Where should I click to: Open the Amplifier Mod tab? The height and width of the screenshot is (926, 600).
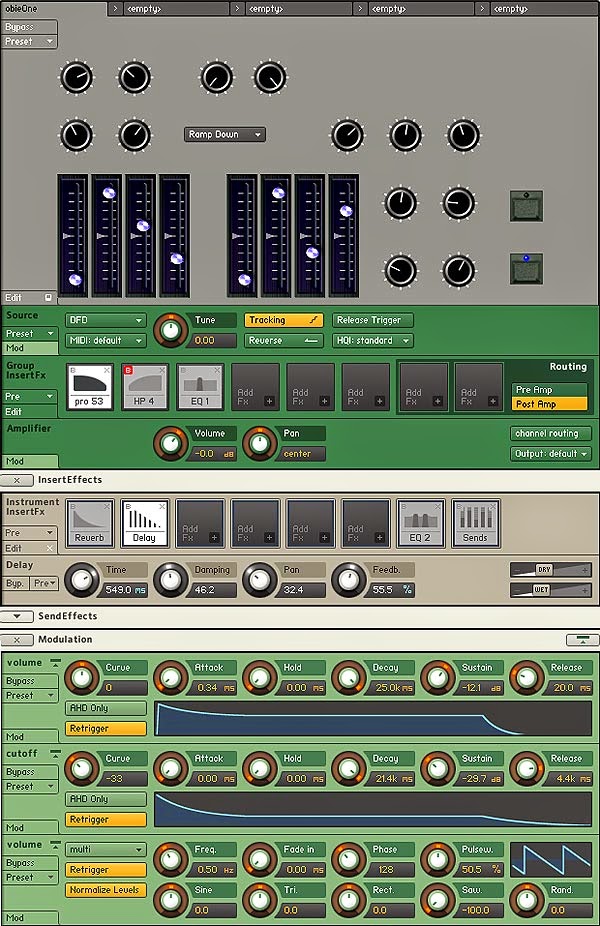pos(30,461)
